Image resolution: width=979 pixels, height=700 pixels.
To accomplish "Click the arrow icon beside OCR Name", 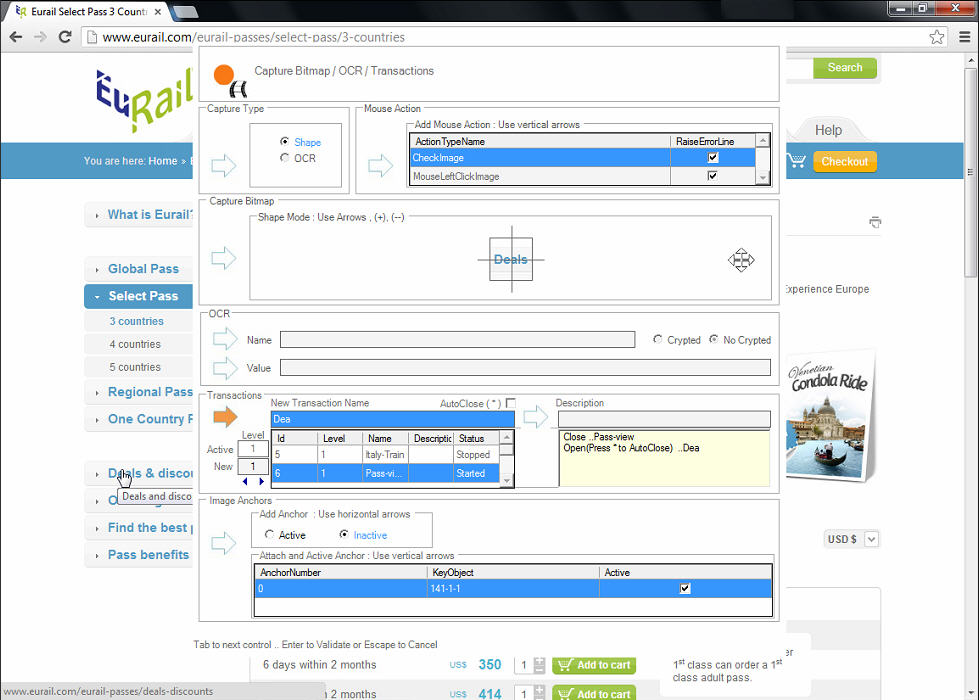I will coord(225,339).
